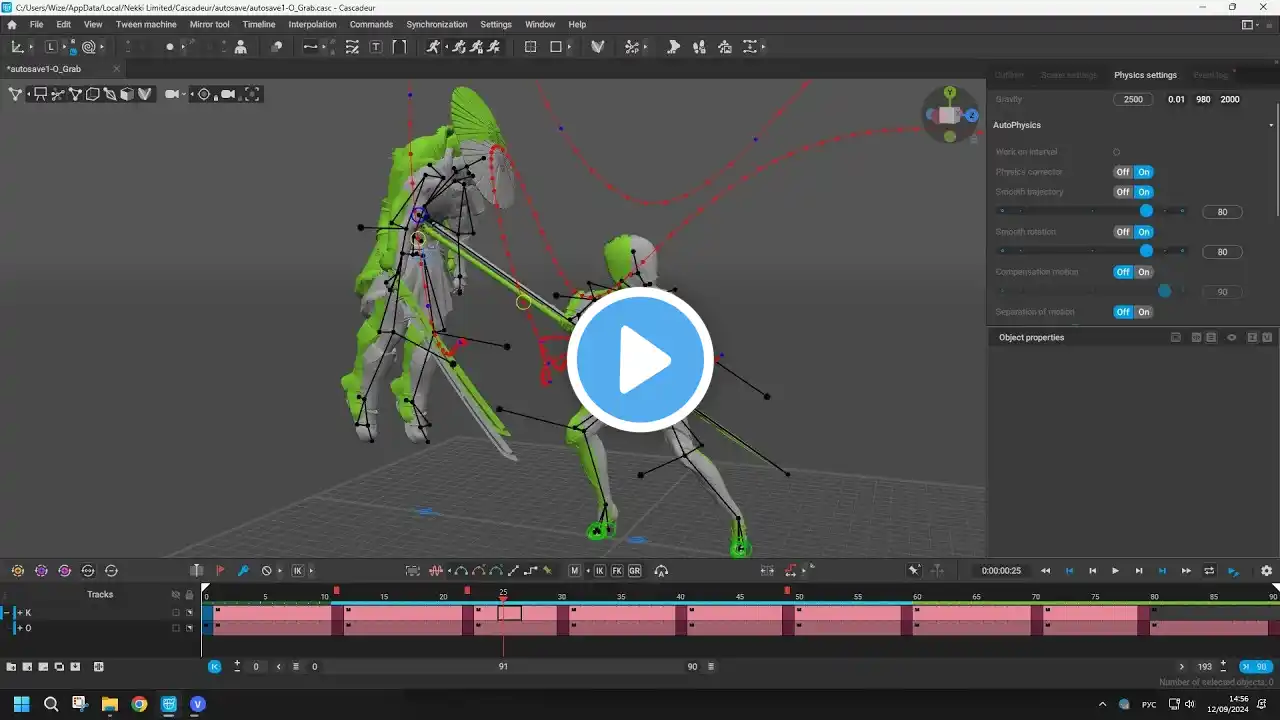Click the blue key icon on timeline toolbar
The image size is (1280, 720).
pyautogui.click(x=243, y=571)
